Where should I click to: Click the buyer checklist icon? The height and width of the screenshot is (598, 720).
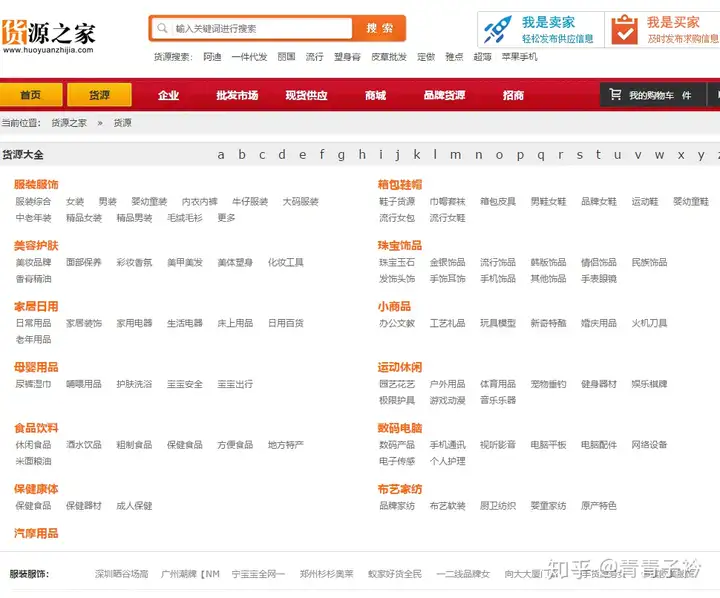tap(624, 29)
